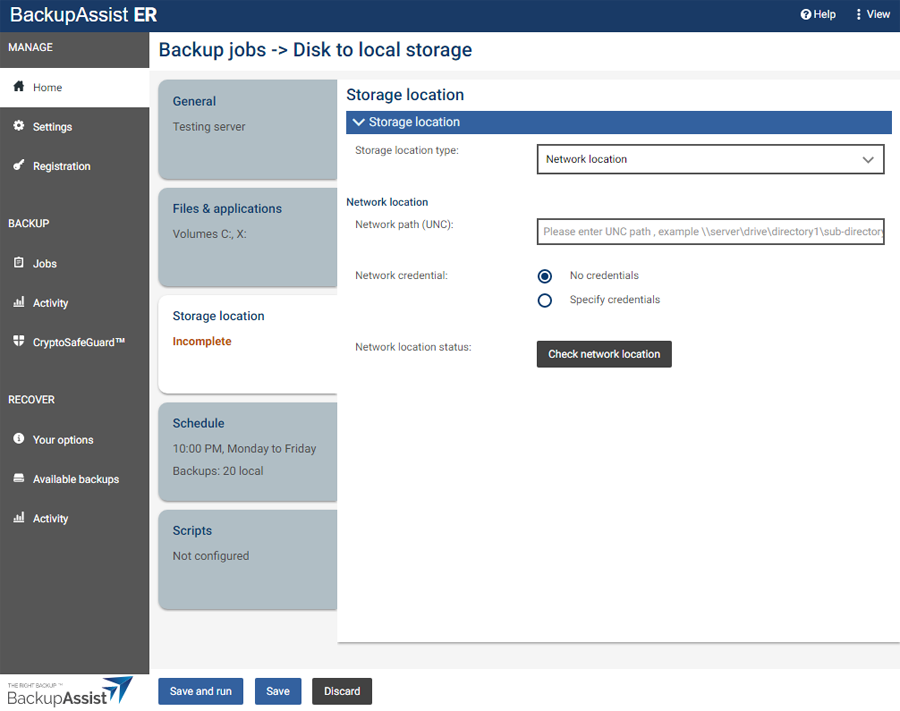Click the 'Network credential:' label
Screen dimensions: 900x711
click(401, 275)
